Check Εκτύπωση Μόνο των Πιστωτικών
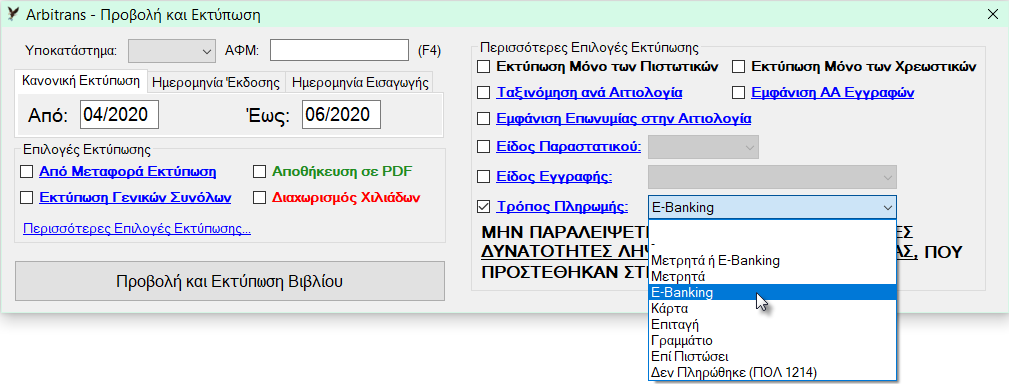Screen dimensions: 1009x384 click(483, 66)
